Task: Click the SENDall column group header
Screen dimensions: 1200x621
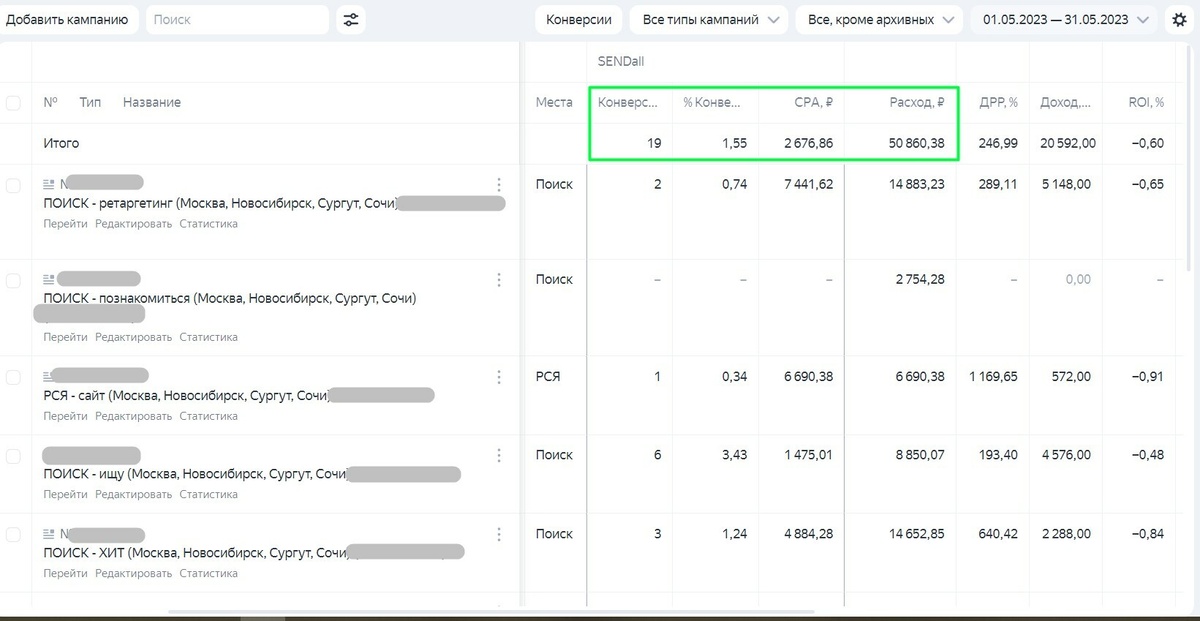Action: click(x=620, y=61)
